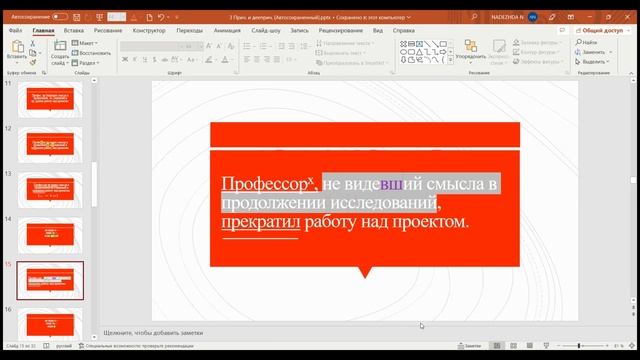Toggle Заметки notes pane button

coord(469,346)
